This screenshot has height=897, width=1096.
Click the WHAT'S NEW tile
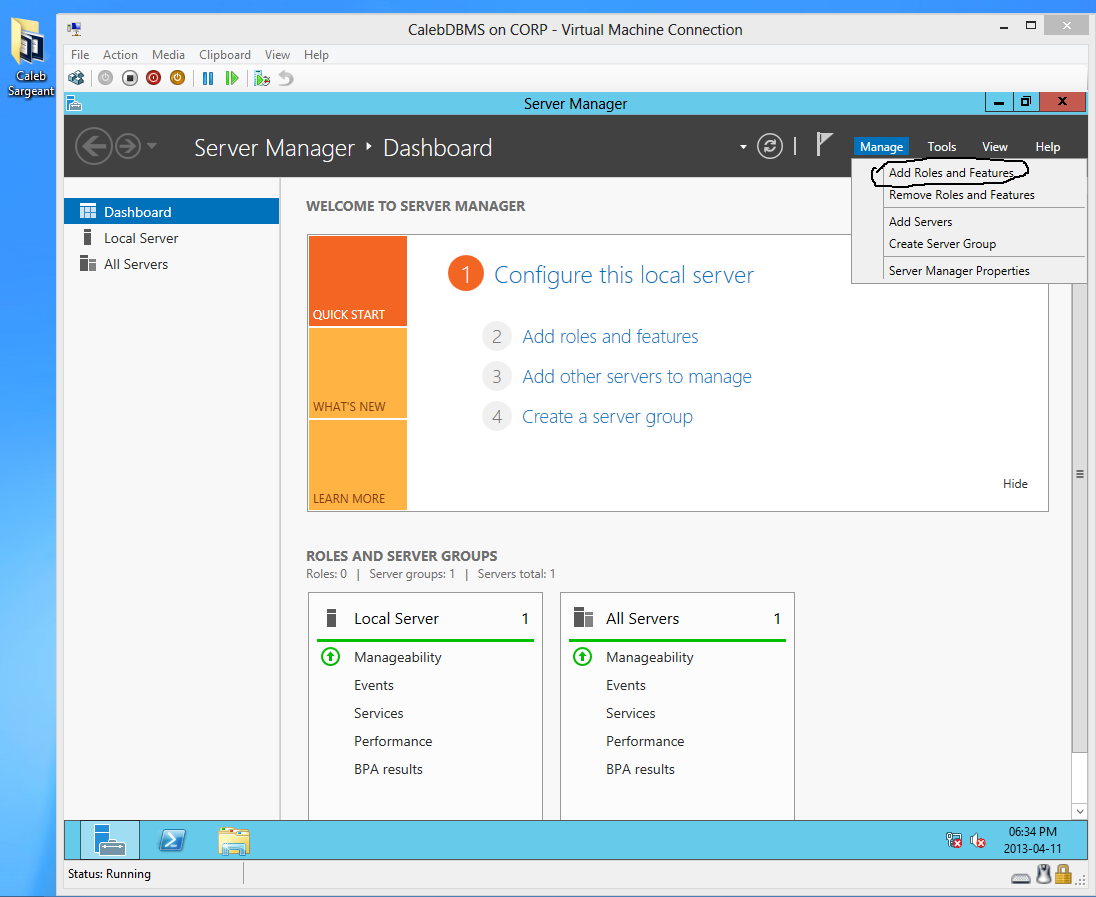tap(358, 373)
